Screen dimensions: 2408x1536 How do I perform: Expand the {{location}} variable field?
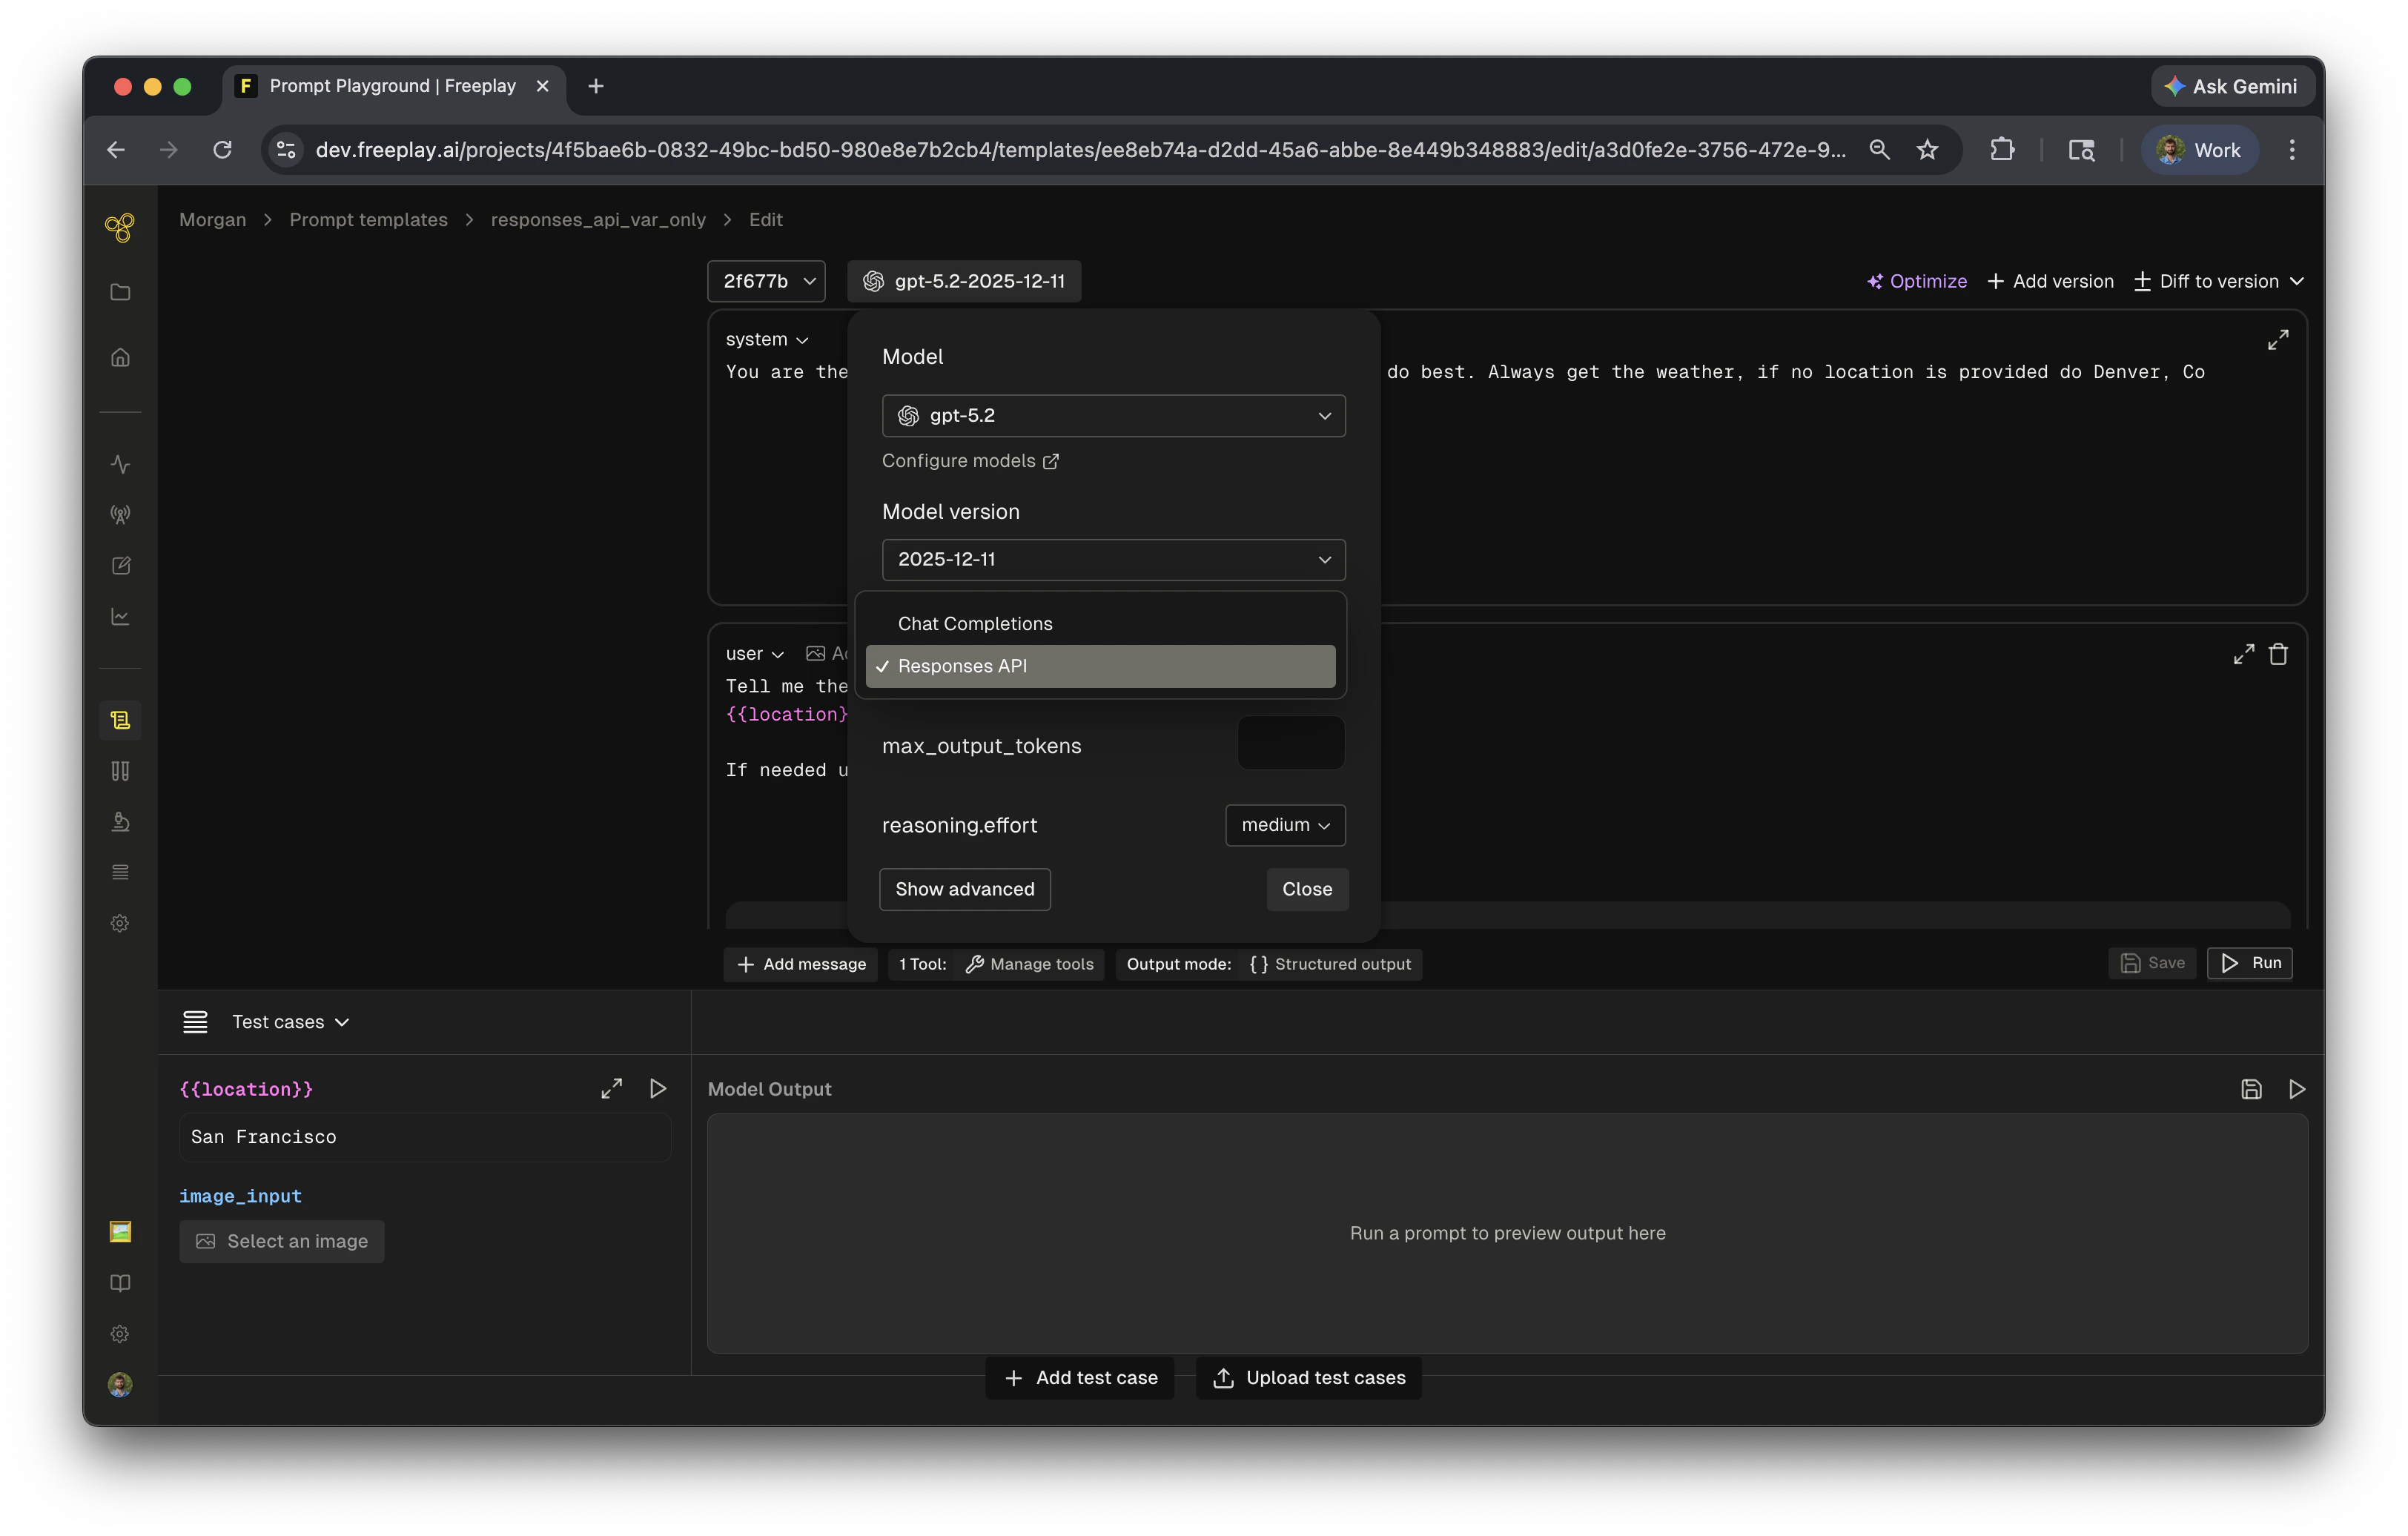(611, 1089)
